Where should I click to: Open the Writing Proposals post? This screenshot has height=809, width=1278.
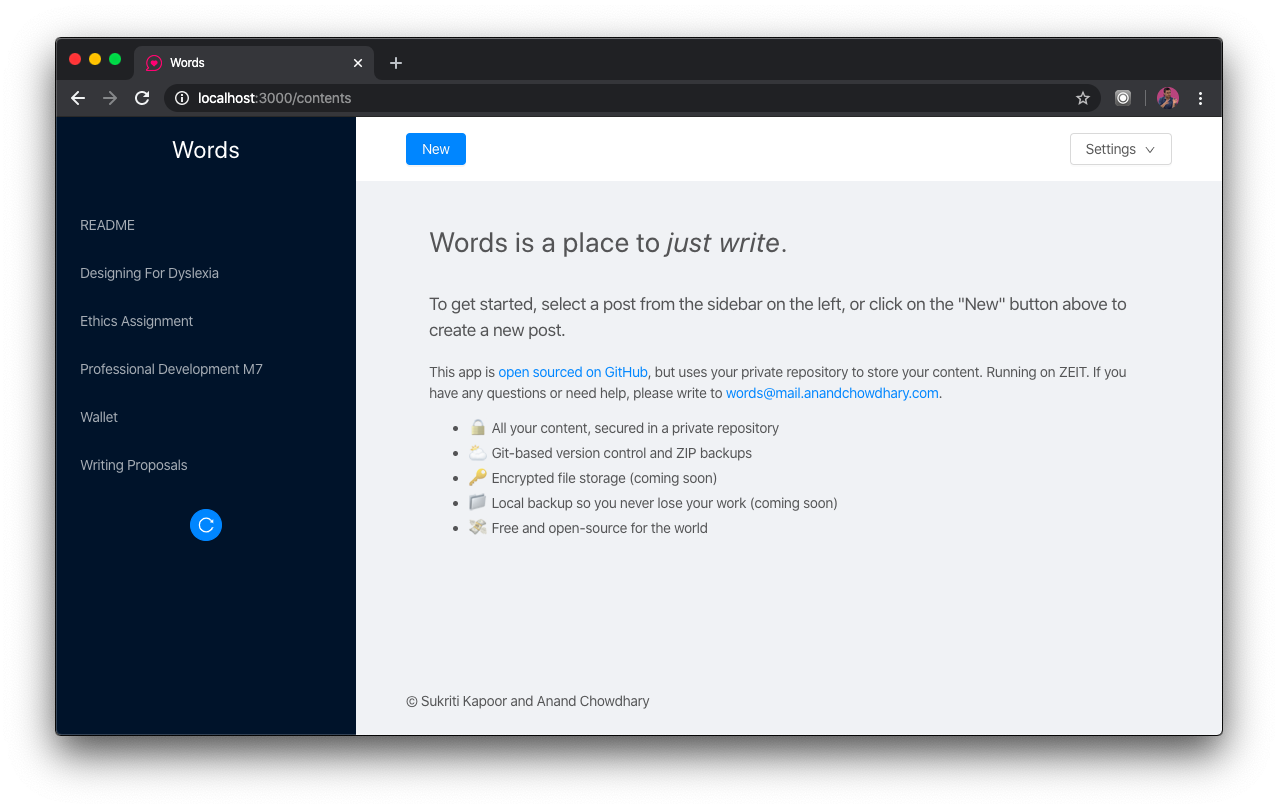click(206, 465)
